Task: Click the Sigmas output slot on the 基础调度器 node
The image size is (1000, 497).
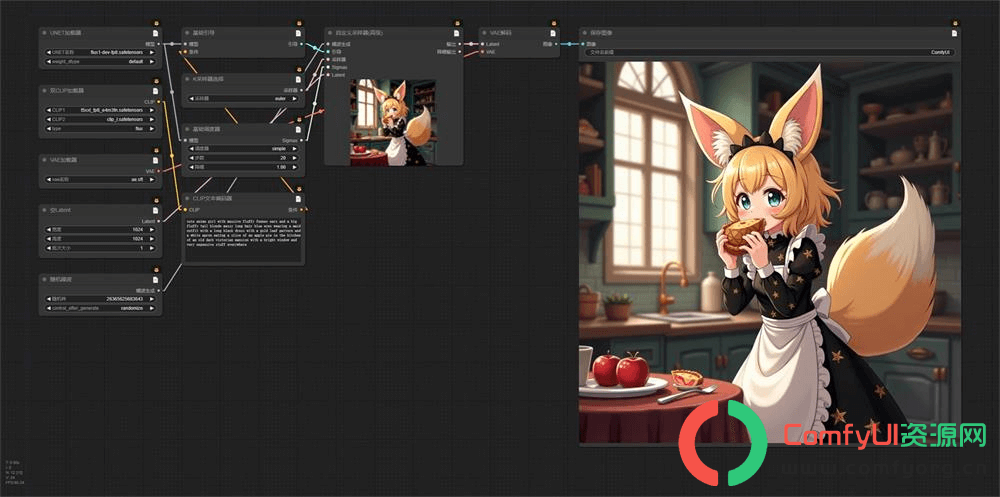Action: (x=302, y=140)
